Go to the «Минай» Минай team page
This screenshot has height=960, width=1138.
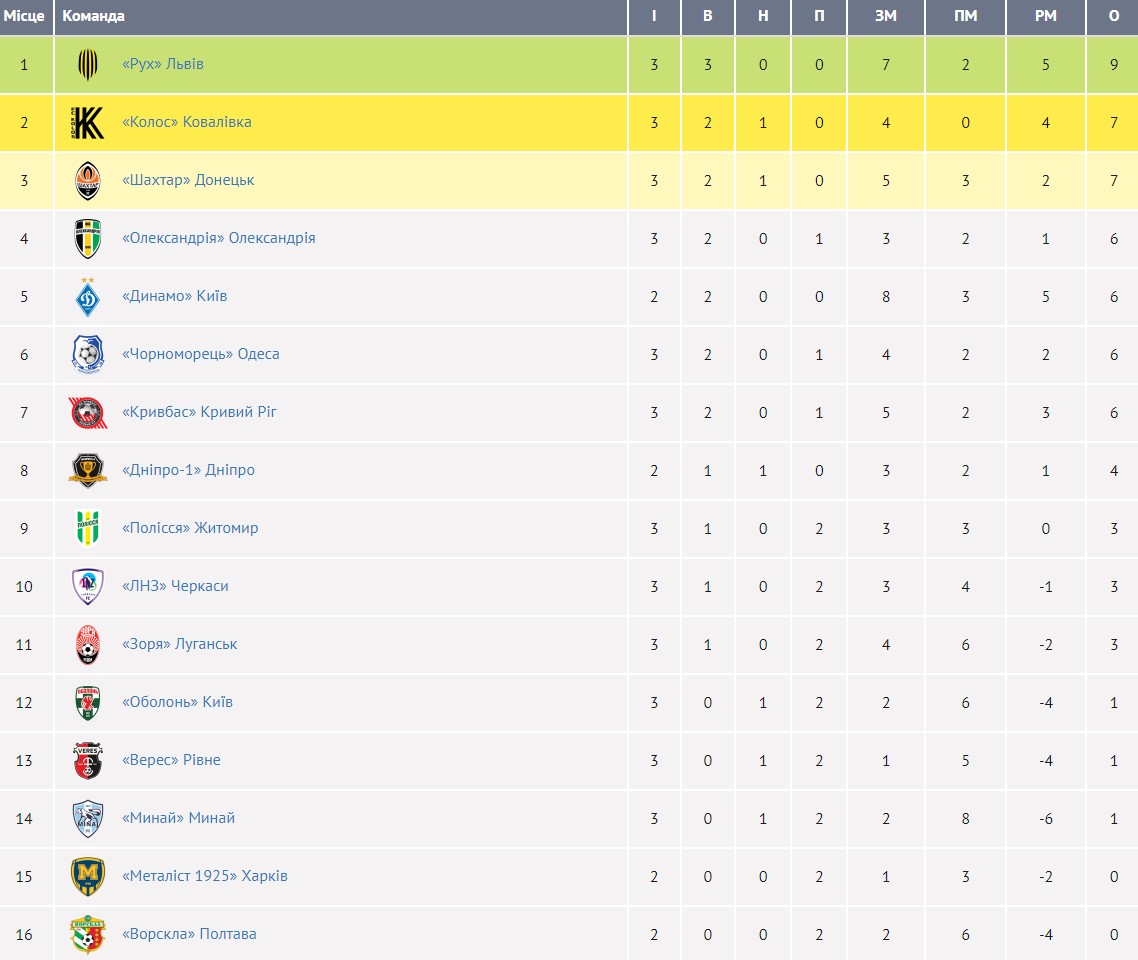(x=178, y=818)
